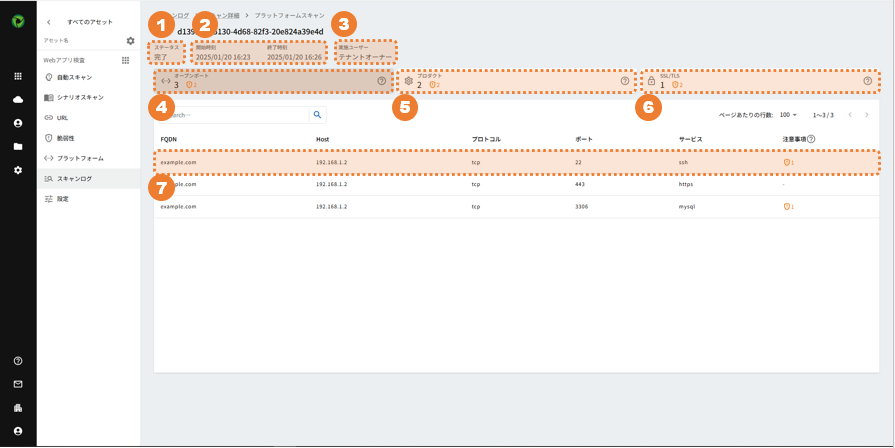This screenshot has height=448, width=895.
Task: Click the help icon on the プロダクト card
Action: pos(624,81)
